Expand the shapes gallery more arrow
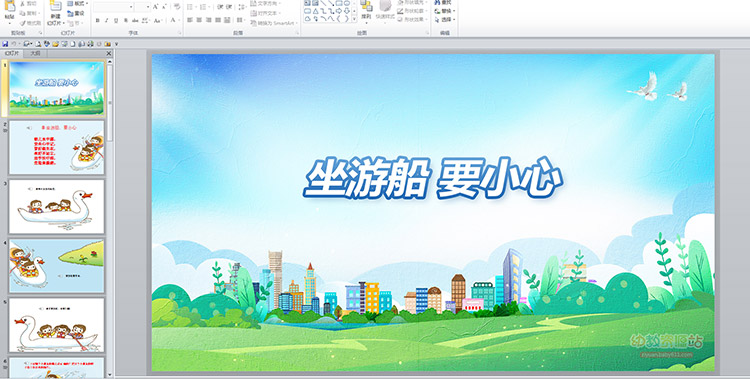The height and width of the screenshot is (379, 750). point(354,19)
